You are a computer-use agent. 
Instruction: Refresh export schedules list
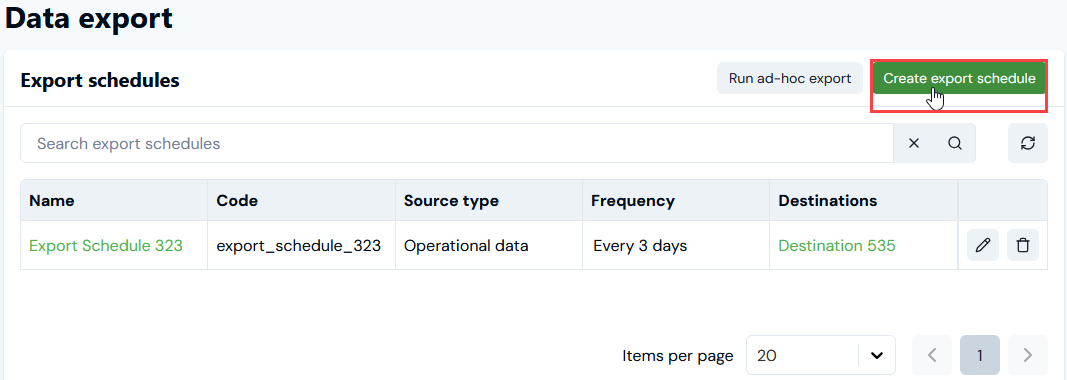pyautogui.click(x=1028, y=143)
